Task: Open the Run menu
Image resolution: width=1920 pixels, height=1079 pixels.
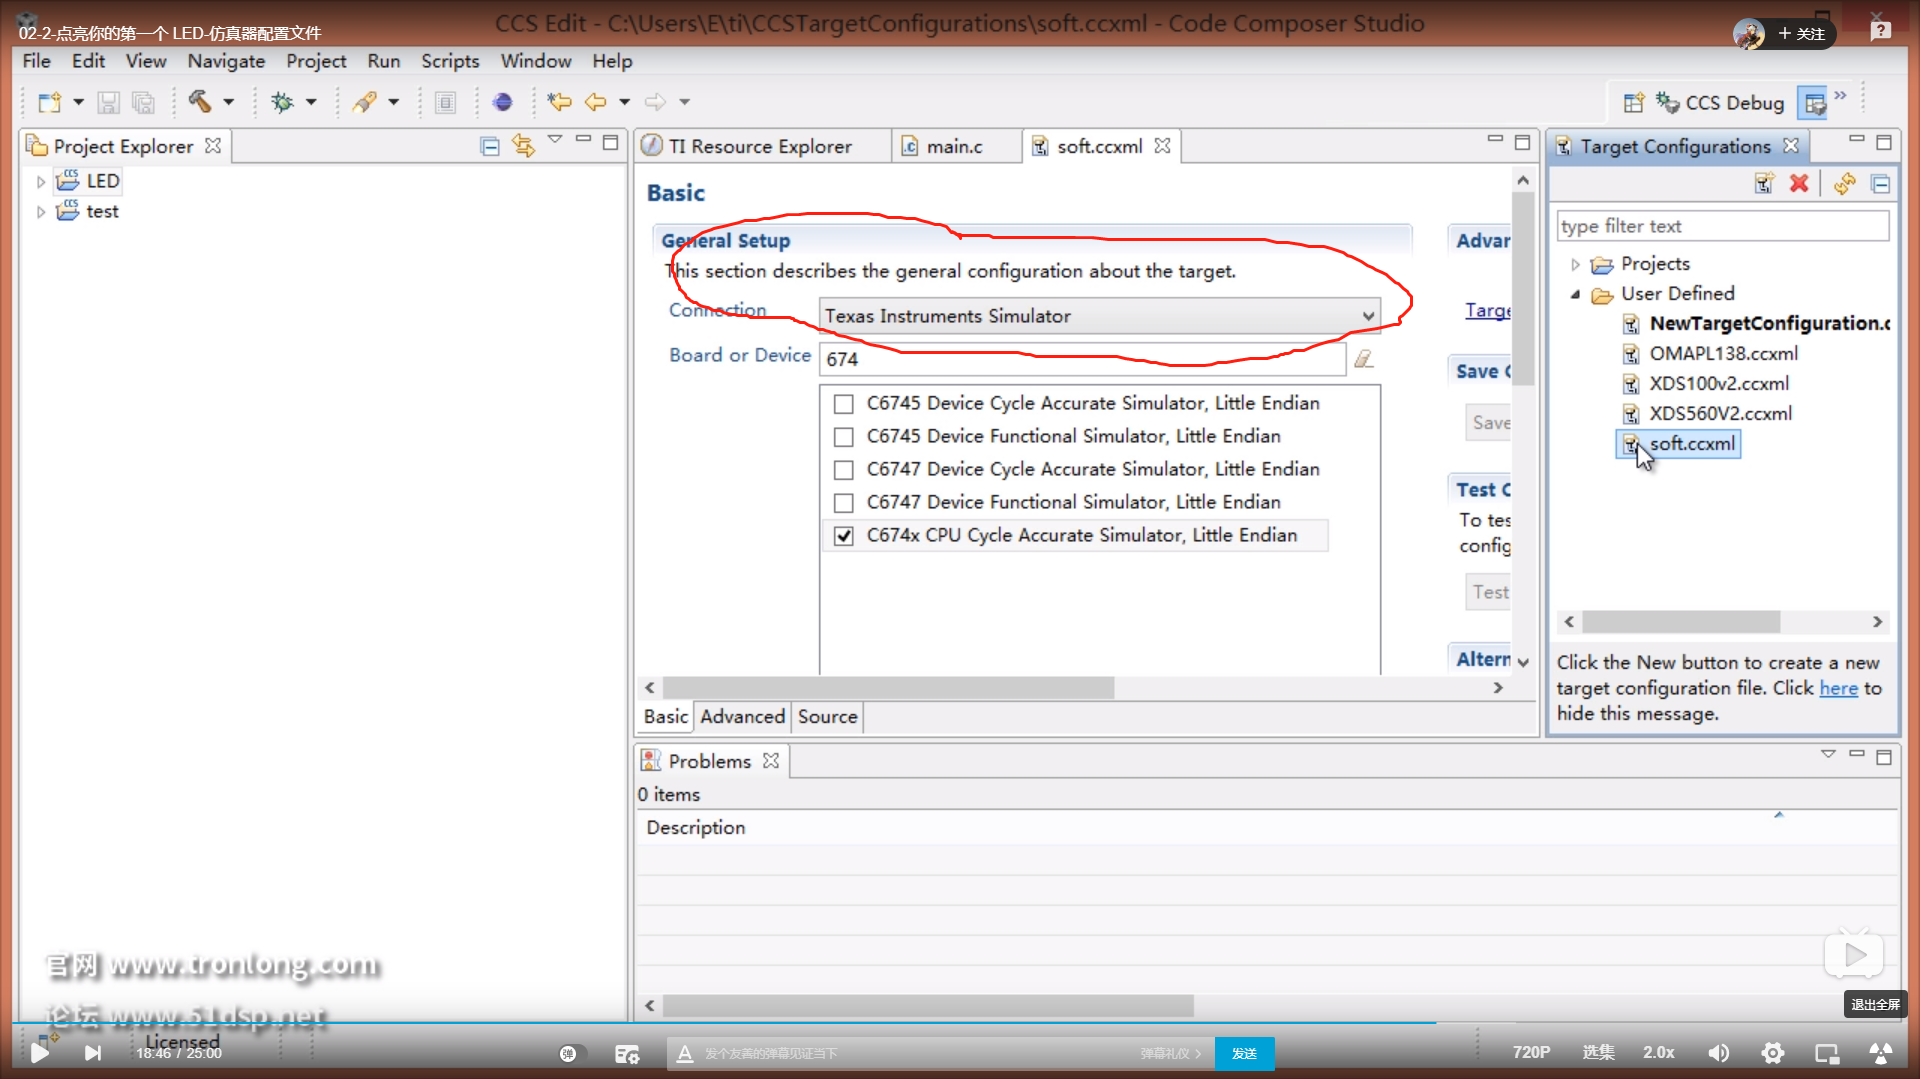Action: pos(384,61)
